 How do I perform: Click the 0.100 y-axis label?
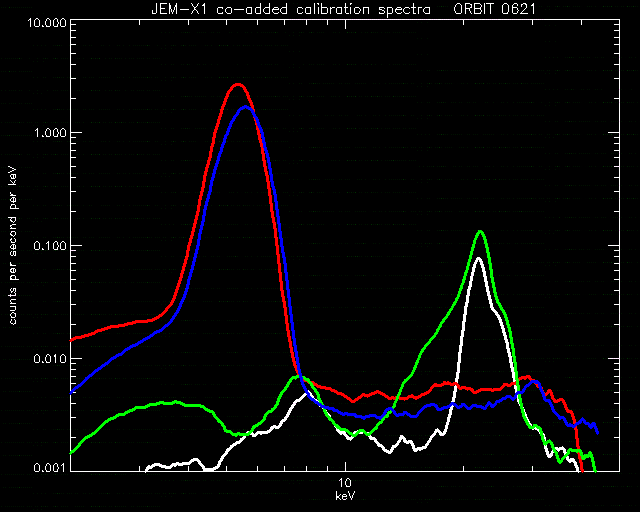[x=49, y=246]
